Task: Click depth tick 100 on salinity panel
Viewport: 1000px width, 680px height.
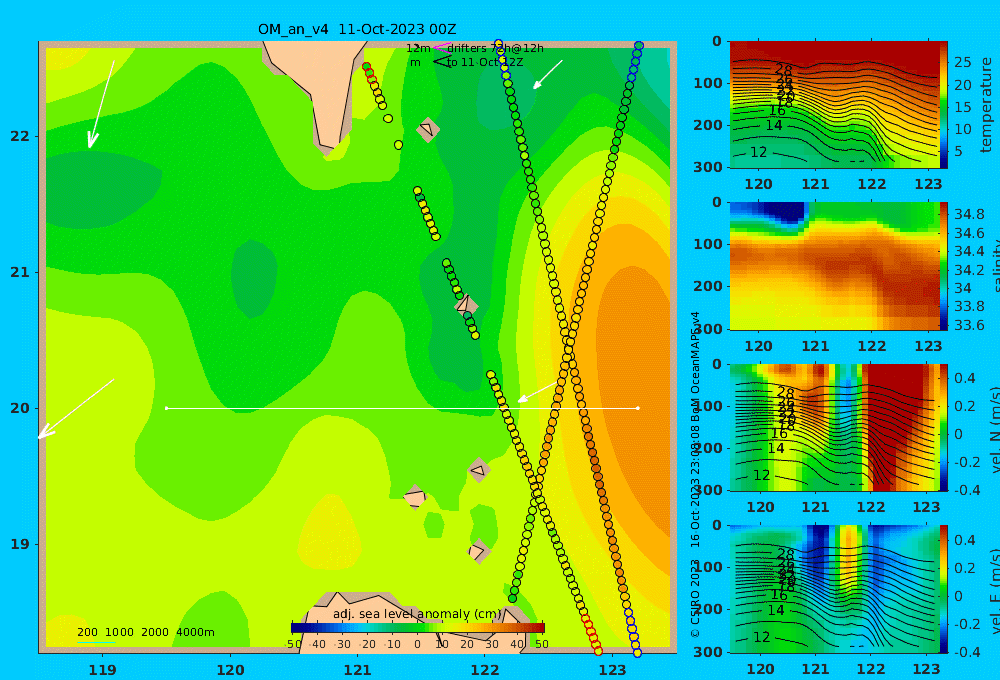Action: pyautogui.click(x=708, y=244)
